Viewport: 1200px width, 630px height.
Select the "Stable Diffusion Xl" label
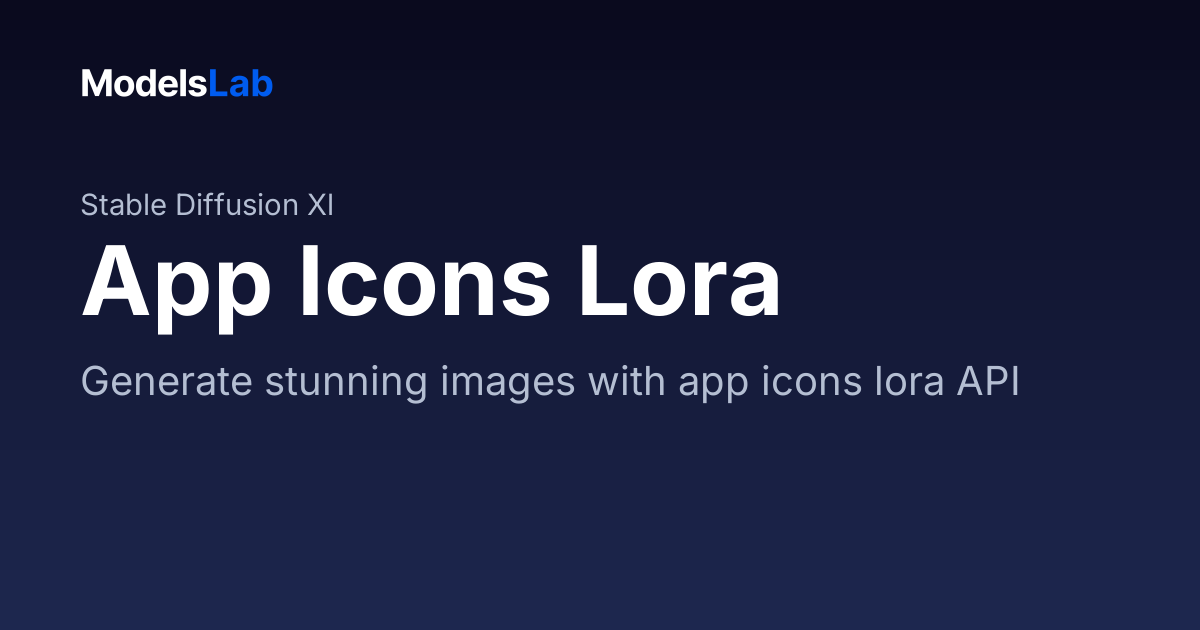tap(207, 205)
